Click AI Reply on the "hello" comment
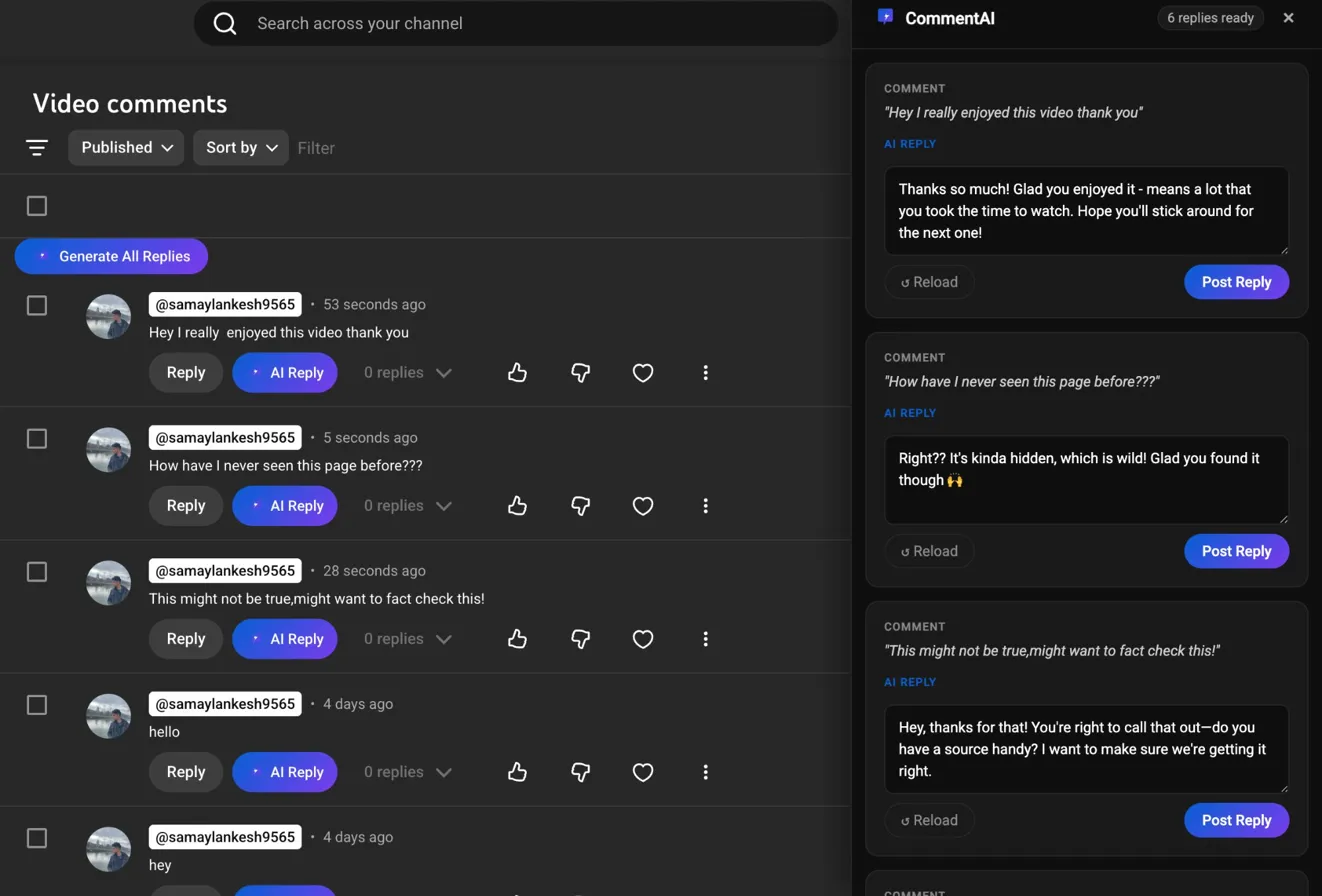Image resolution: width=1322 pixels, height=896 pixels. coord(285,772)
